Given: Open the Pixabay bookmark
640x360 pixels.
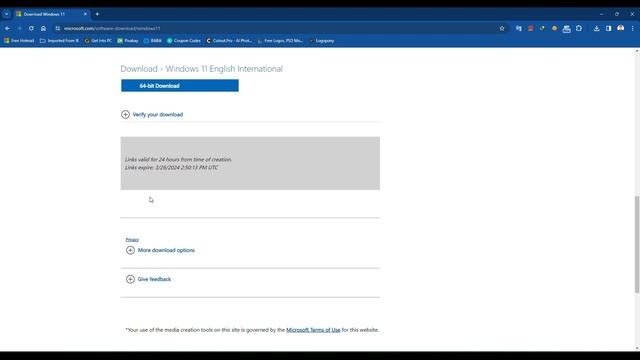Looking at the screenshot, I should pyautogui.click(x=128, y=41).
